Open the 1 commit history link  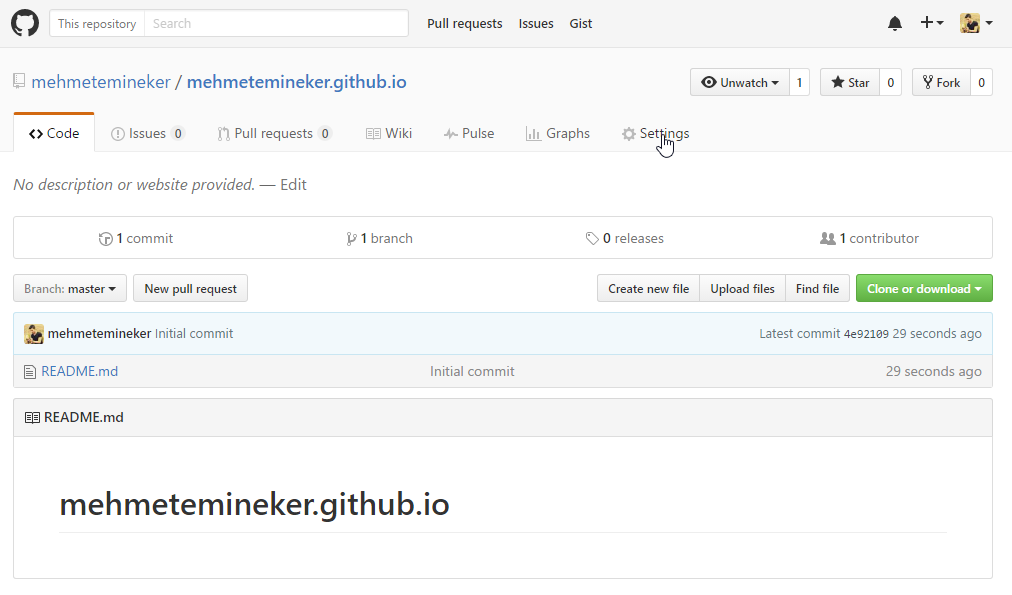(x=136, y=239)
